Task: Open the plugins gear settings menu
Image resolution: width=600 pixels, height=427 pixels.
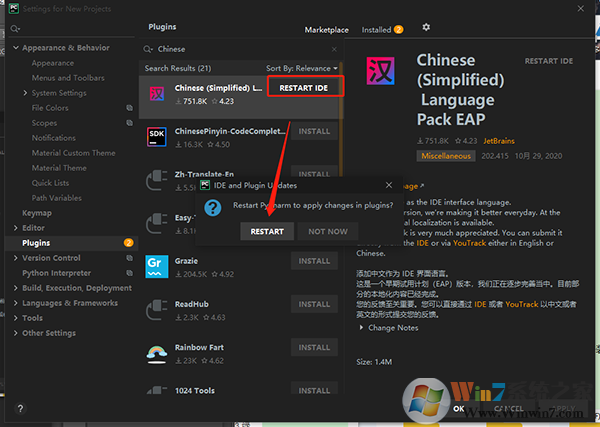Action: 426,27
